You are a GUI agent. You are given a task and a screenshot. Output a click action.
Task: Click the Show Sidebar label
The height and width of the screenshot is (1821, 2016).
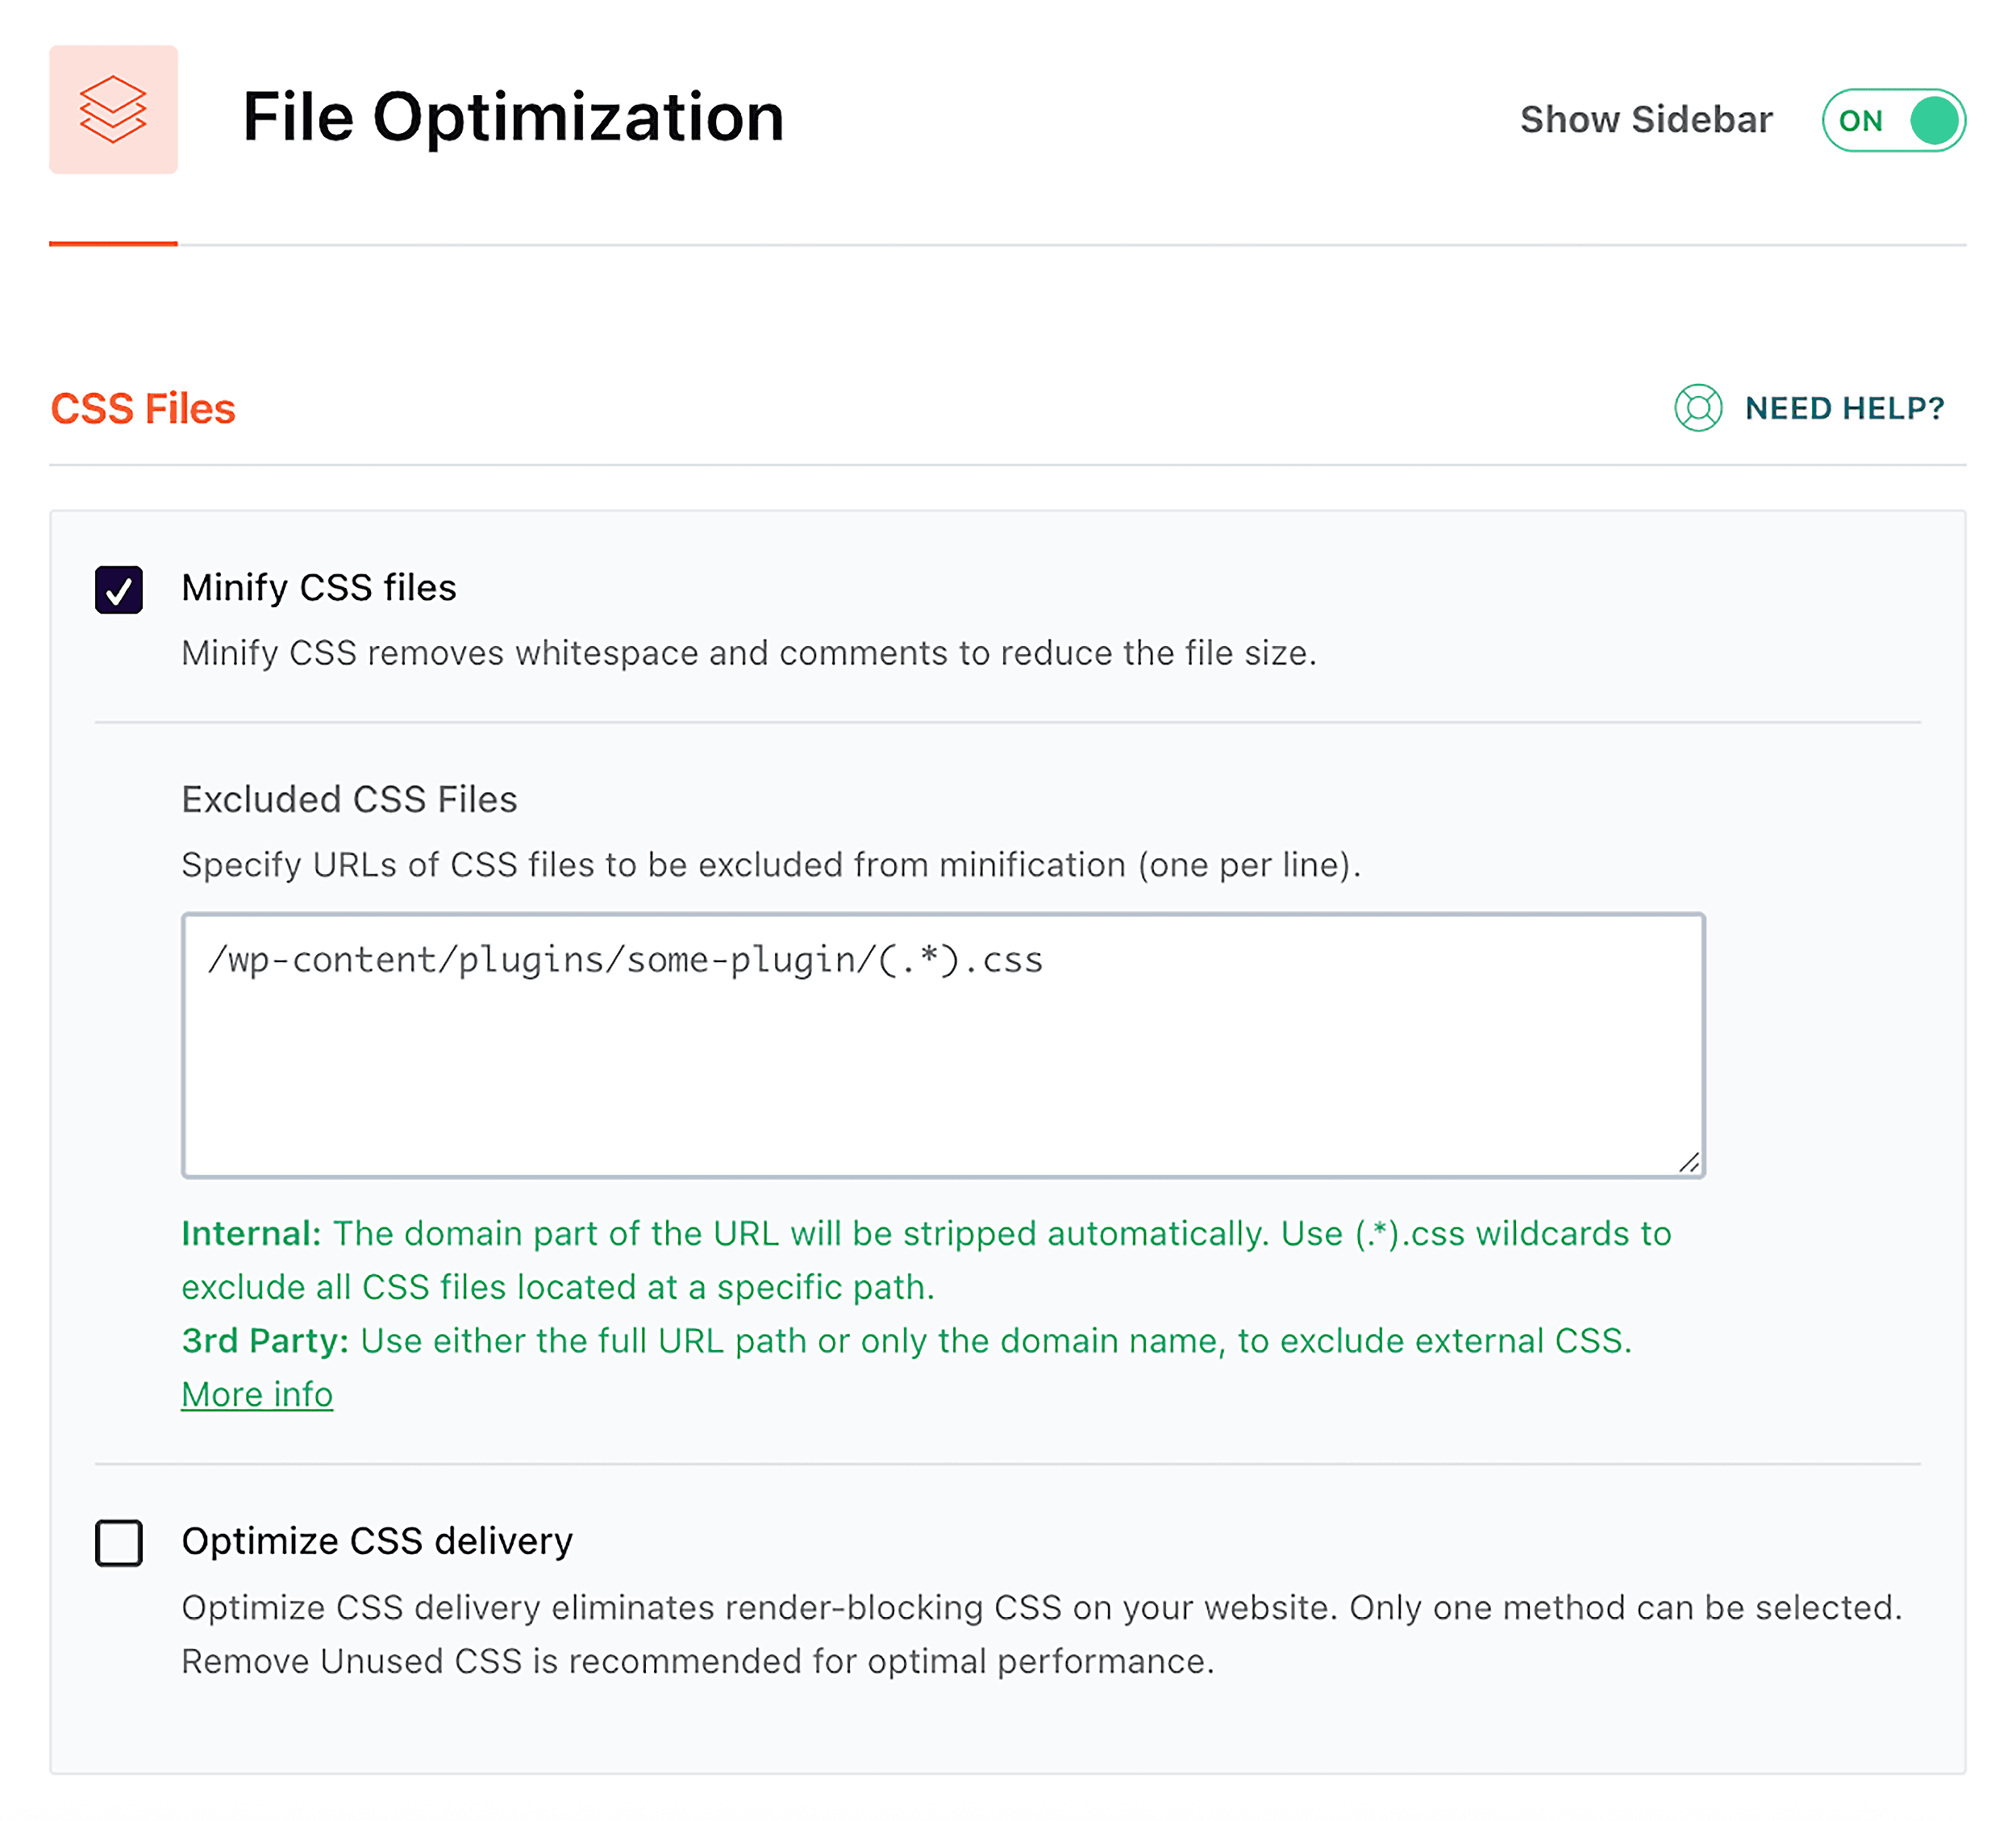click(1646, 120)
